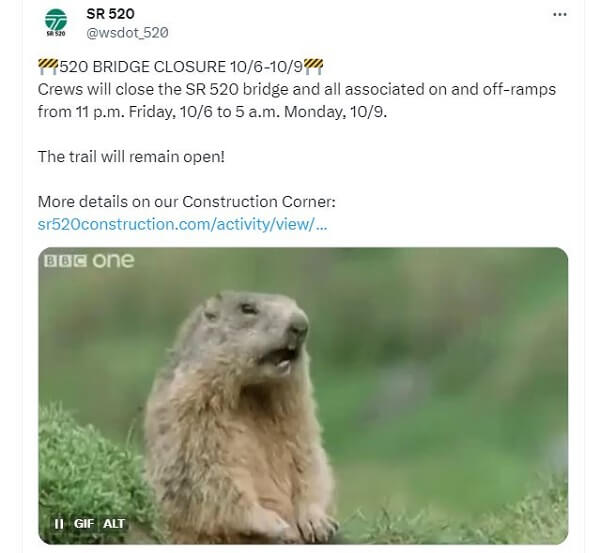Pause the playing GIF
The width and height of the screenshot is (600, 553).
point(59,524)
